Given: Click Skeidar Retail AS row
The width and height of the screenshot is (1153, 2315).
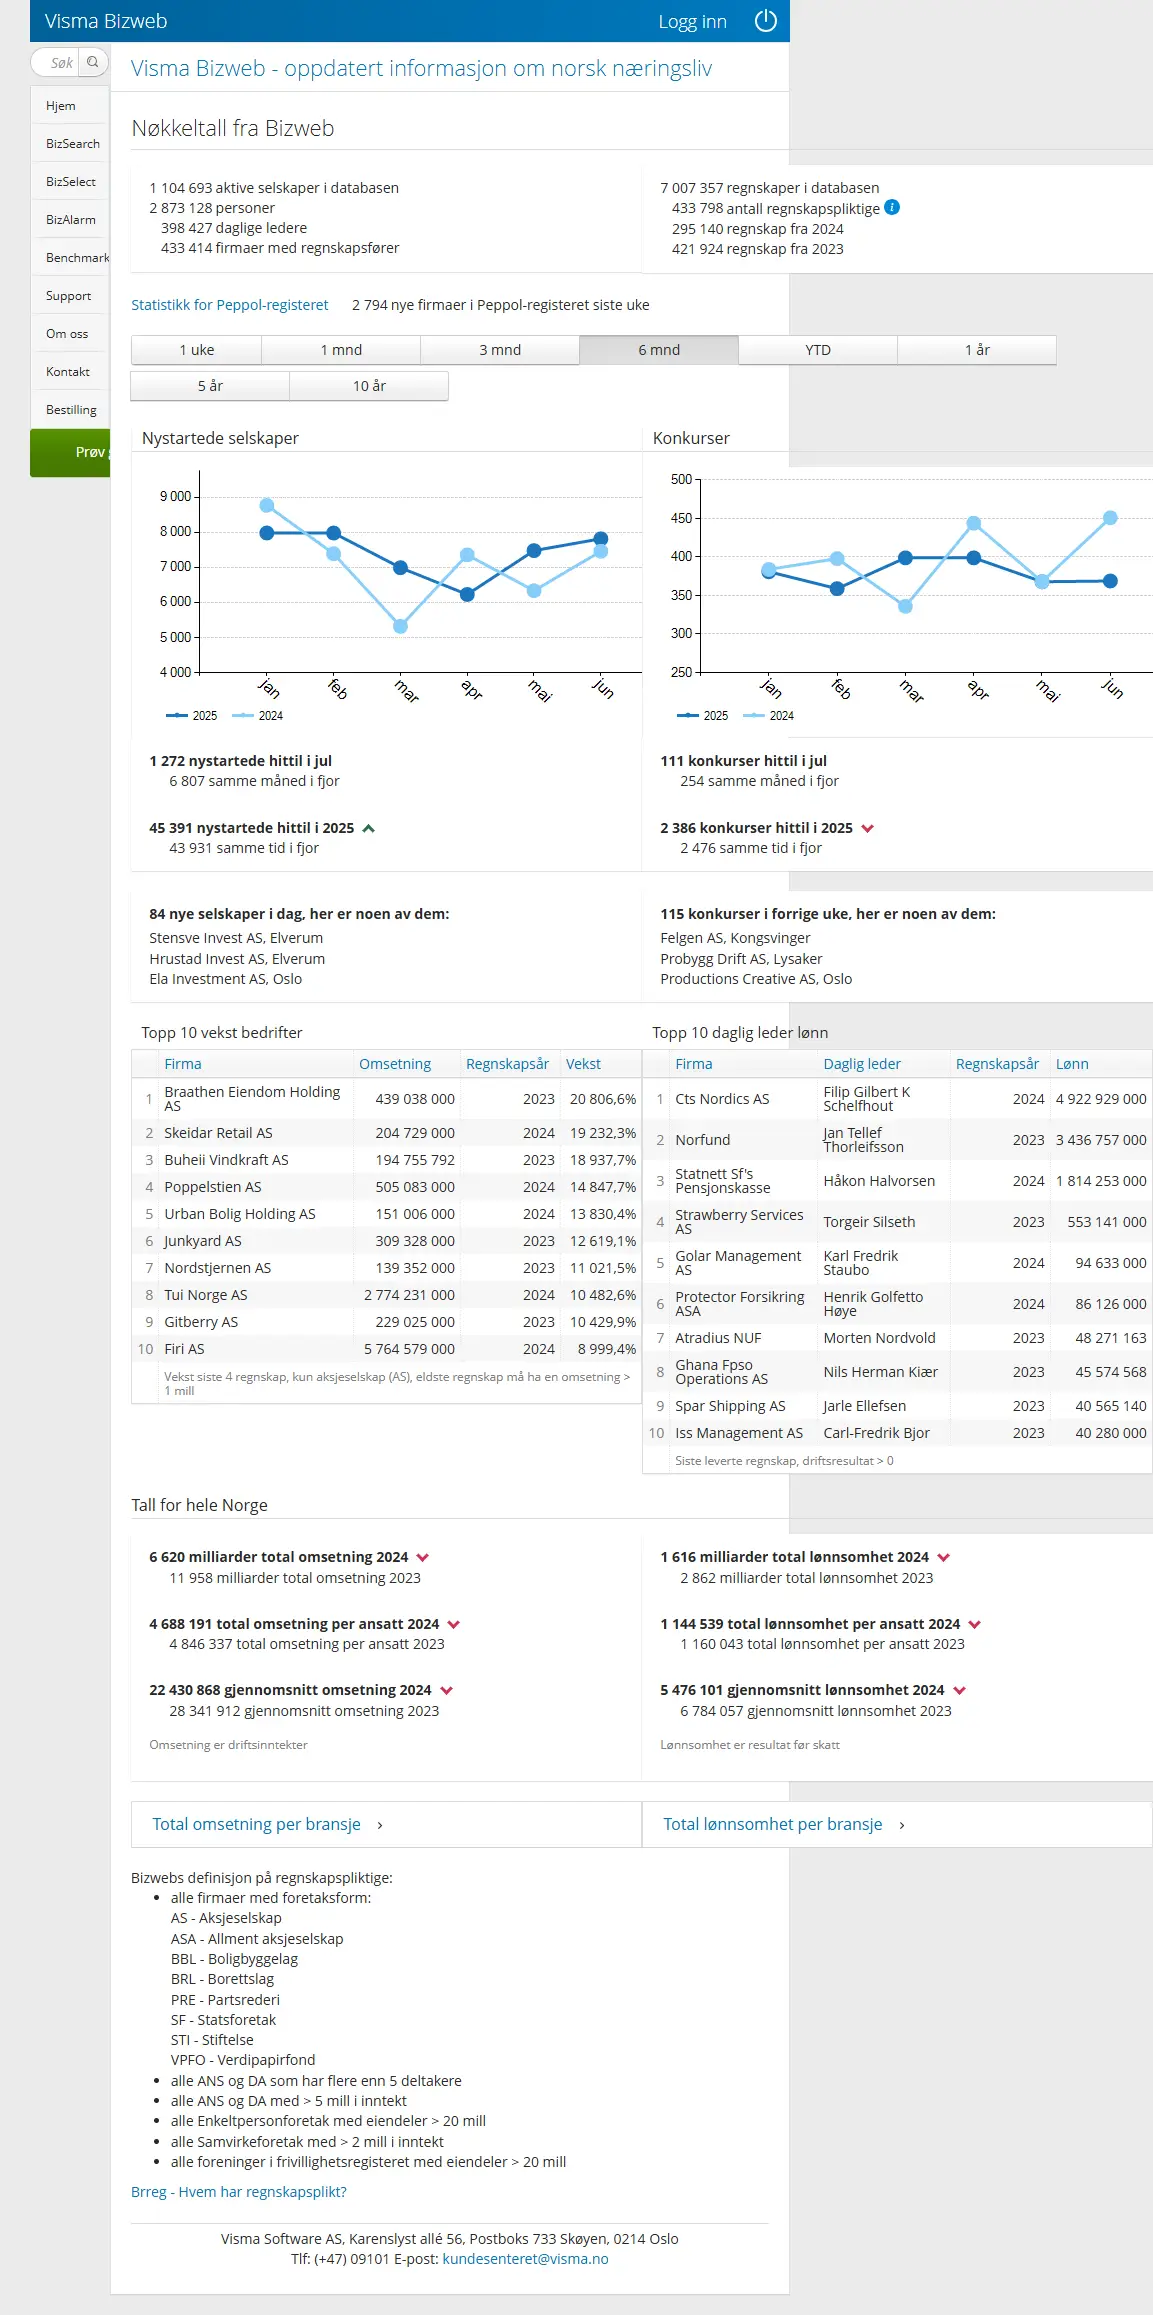Looking at the screenshot, I should point(386,1133).
